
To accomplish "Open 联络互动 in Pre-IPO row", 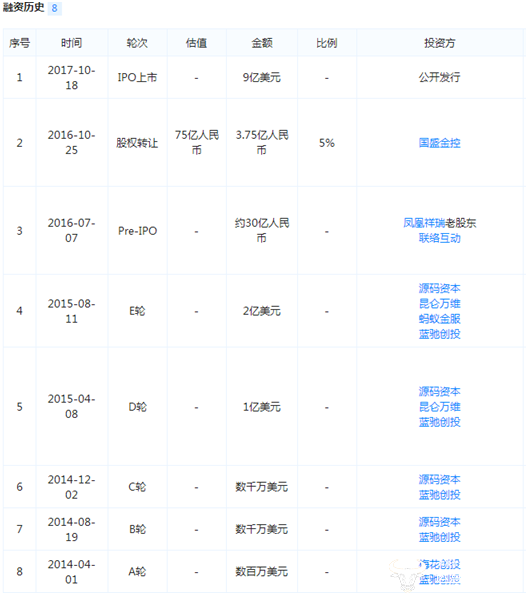I will click(x=439, y=238).
